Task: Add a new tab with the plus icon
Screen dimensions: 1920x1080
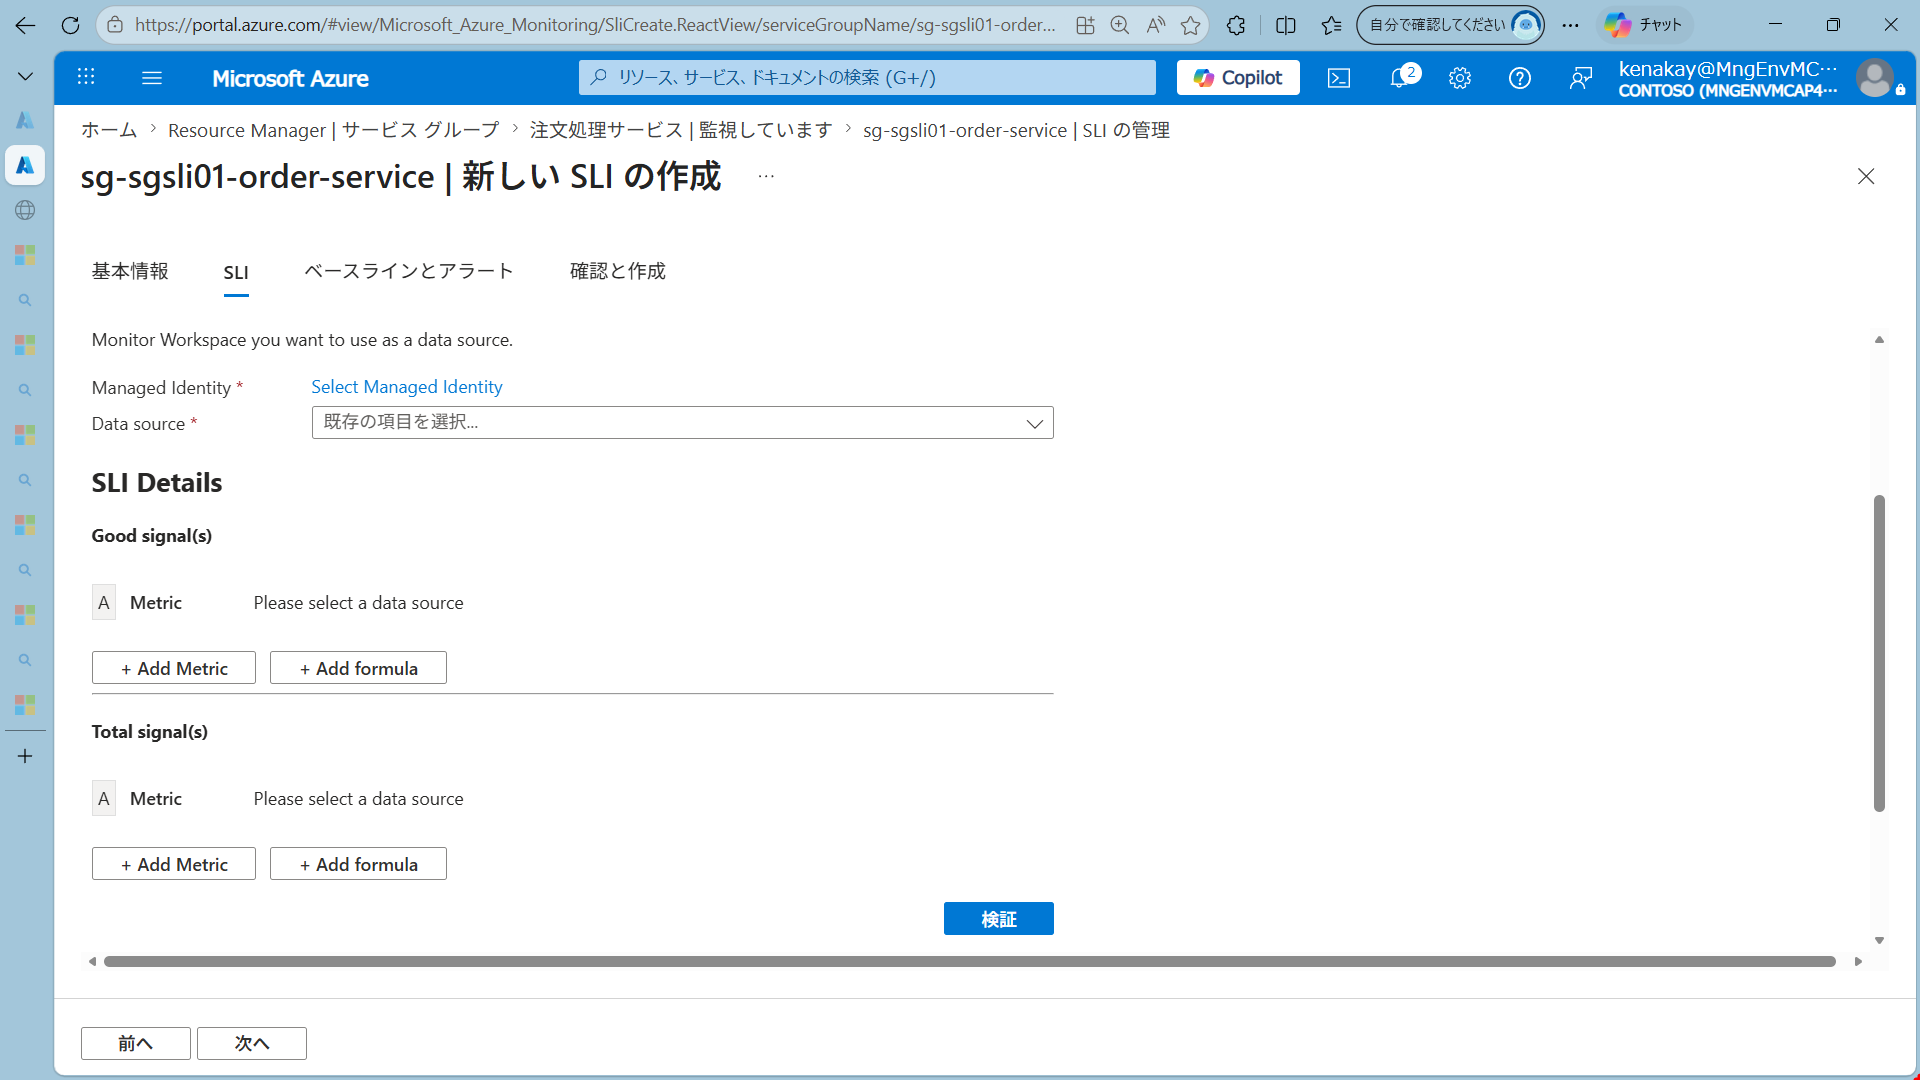Action: [x=25, y=756]
